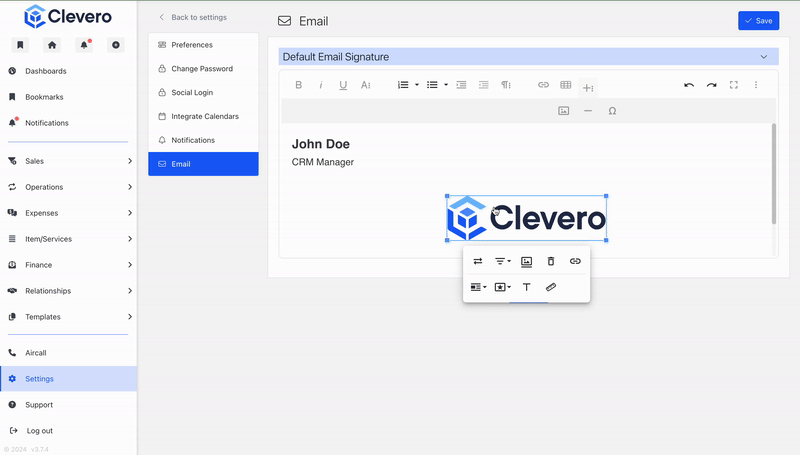The height and width of the screenshot is (455, 800).
Task: Click the plus circle quick-add icon
Action: [116, 45]
